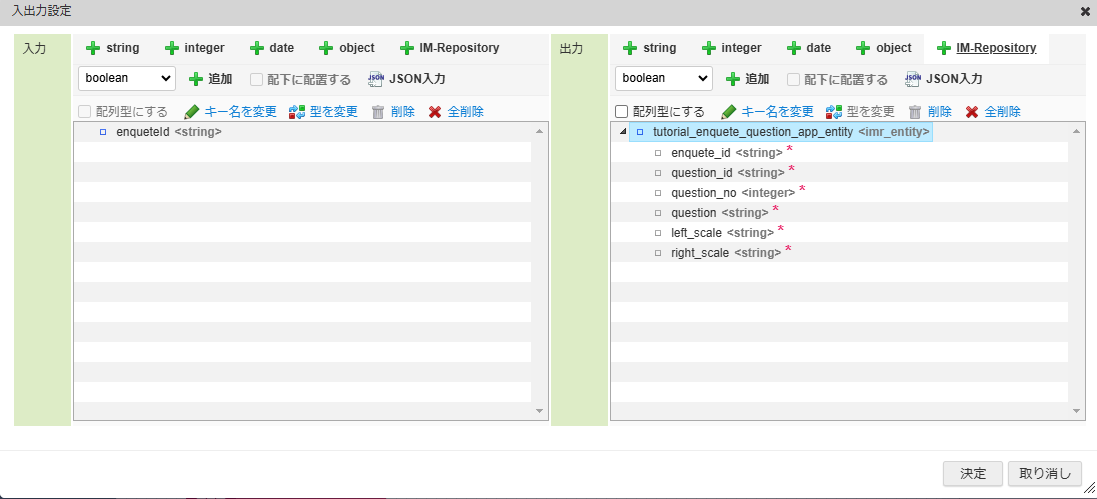Add object key in input panel
The image size is (1097, 499).
346,48
